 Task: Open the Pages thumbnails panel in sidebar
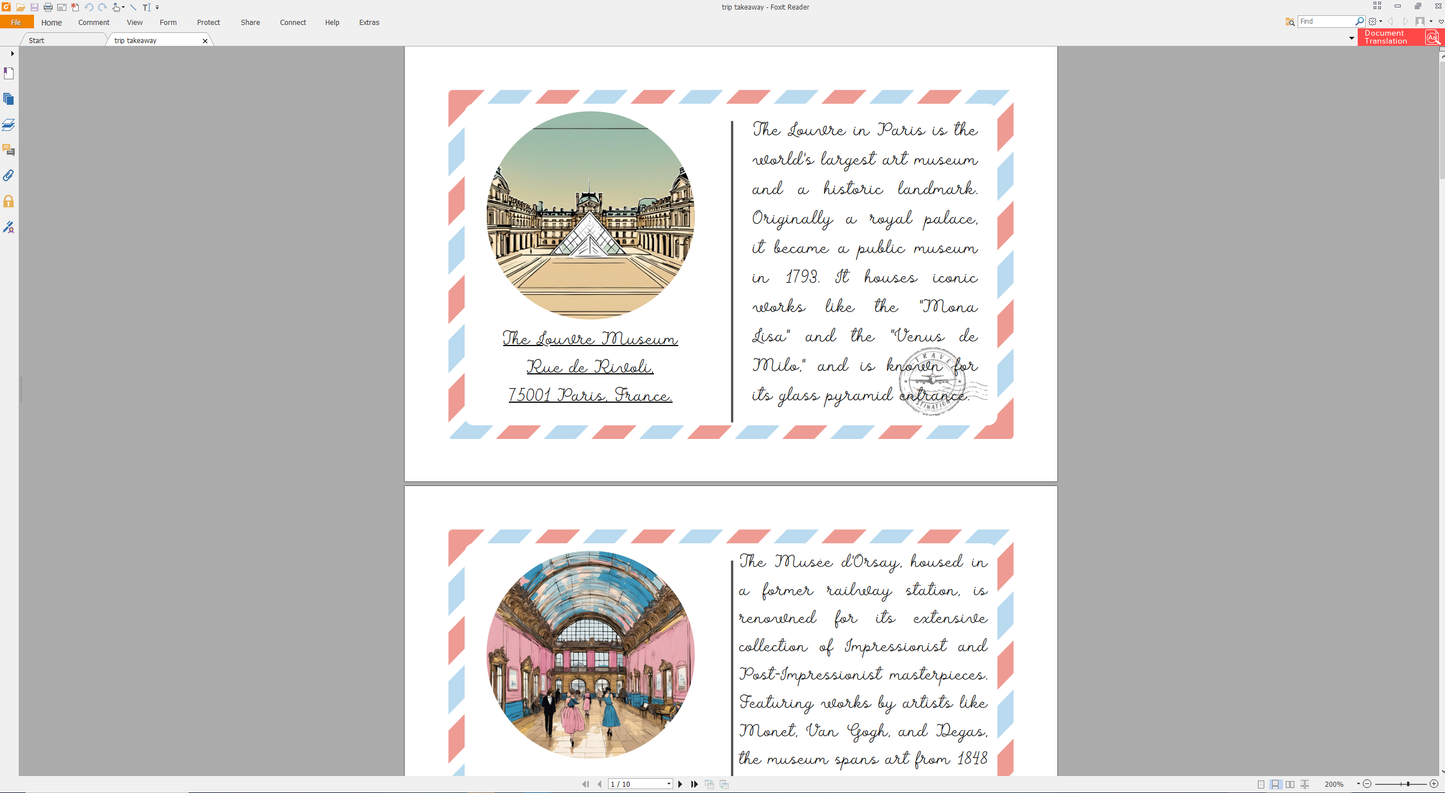9,99
